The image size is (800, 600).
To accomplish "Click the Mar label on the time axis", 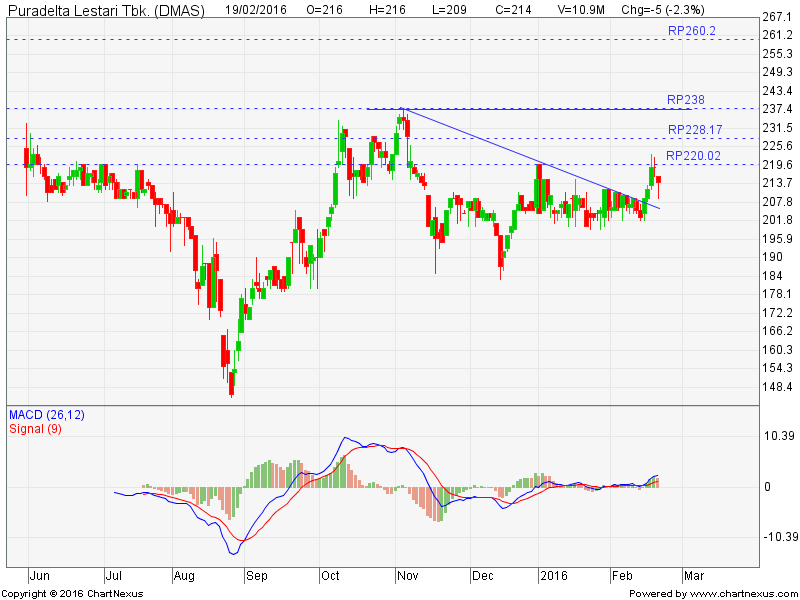I will point(693,576).
